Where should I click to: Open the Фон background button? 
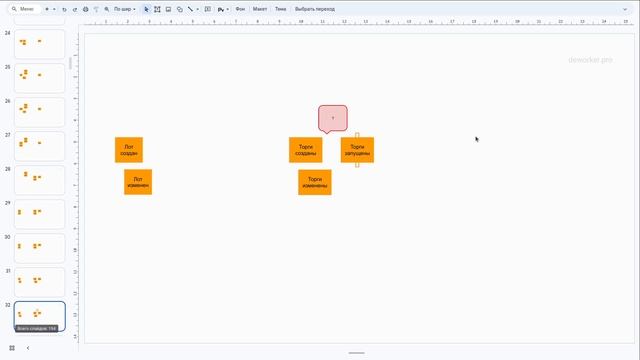[240, 9]
